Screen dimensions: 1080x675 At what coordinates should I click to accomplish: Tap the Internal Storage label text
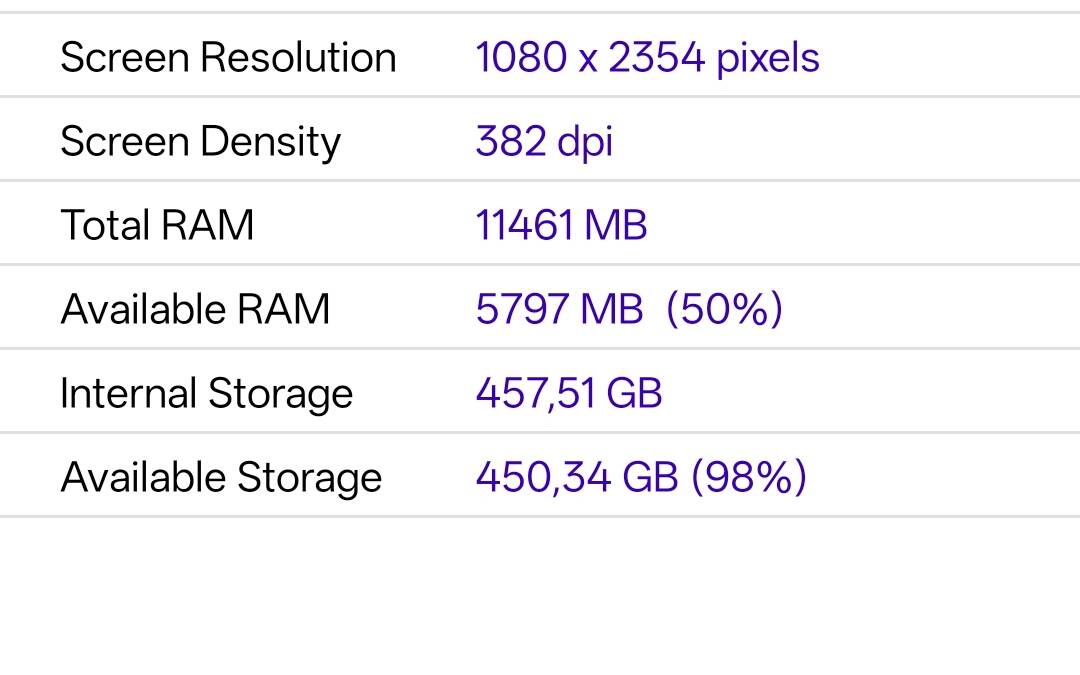tap(206, 392)
